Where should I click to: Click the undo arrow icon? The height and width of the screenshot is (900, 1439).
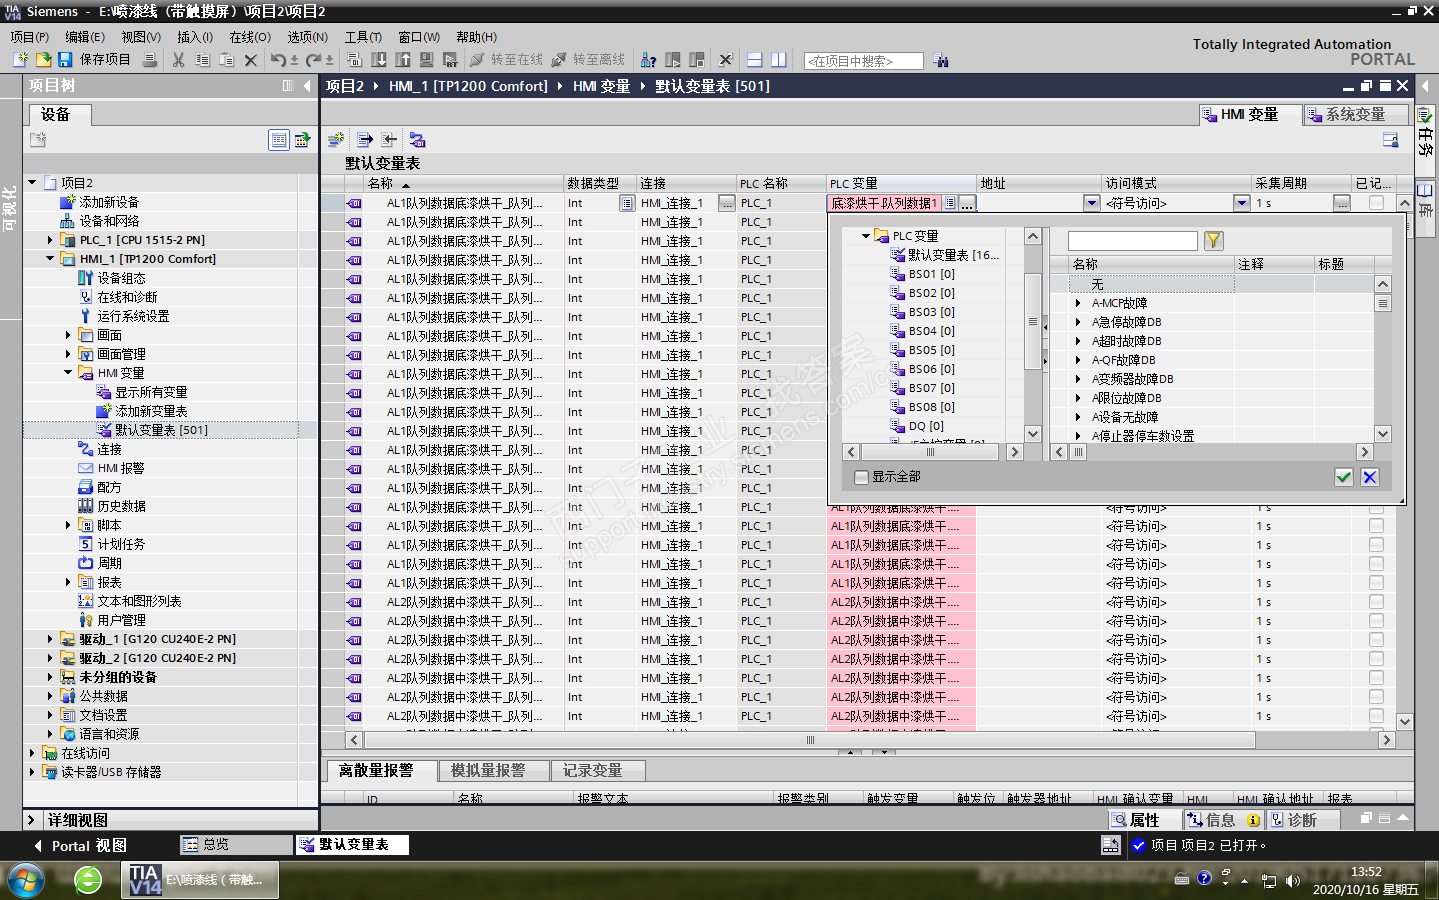click(279, 60)
